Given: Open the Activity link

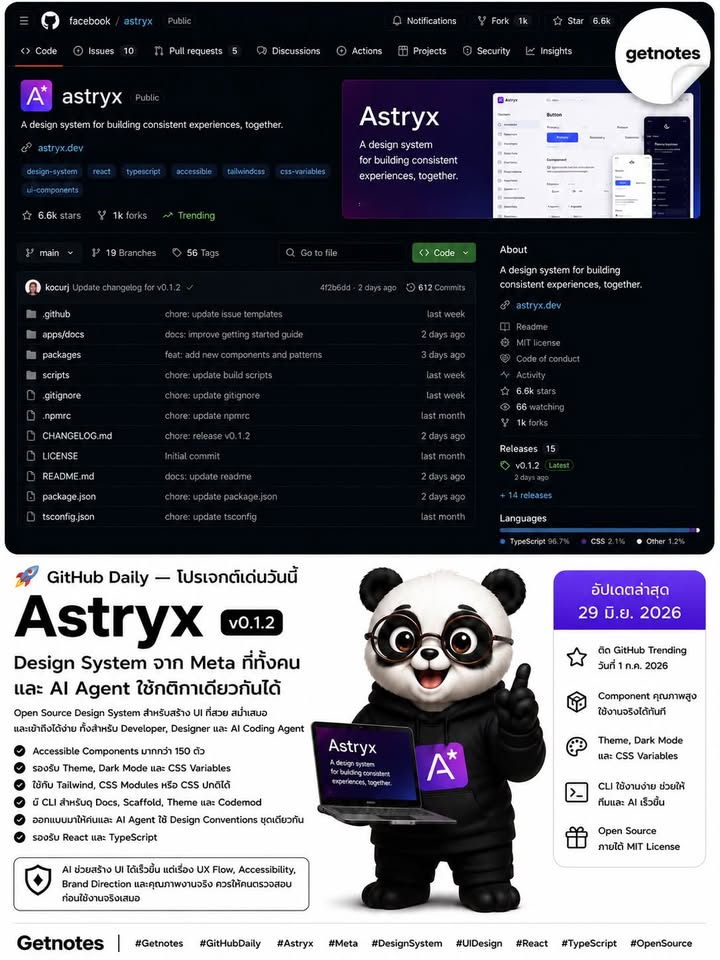Looking at the screenshot, I should (530, 375).
